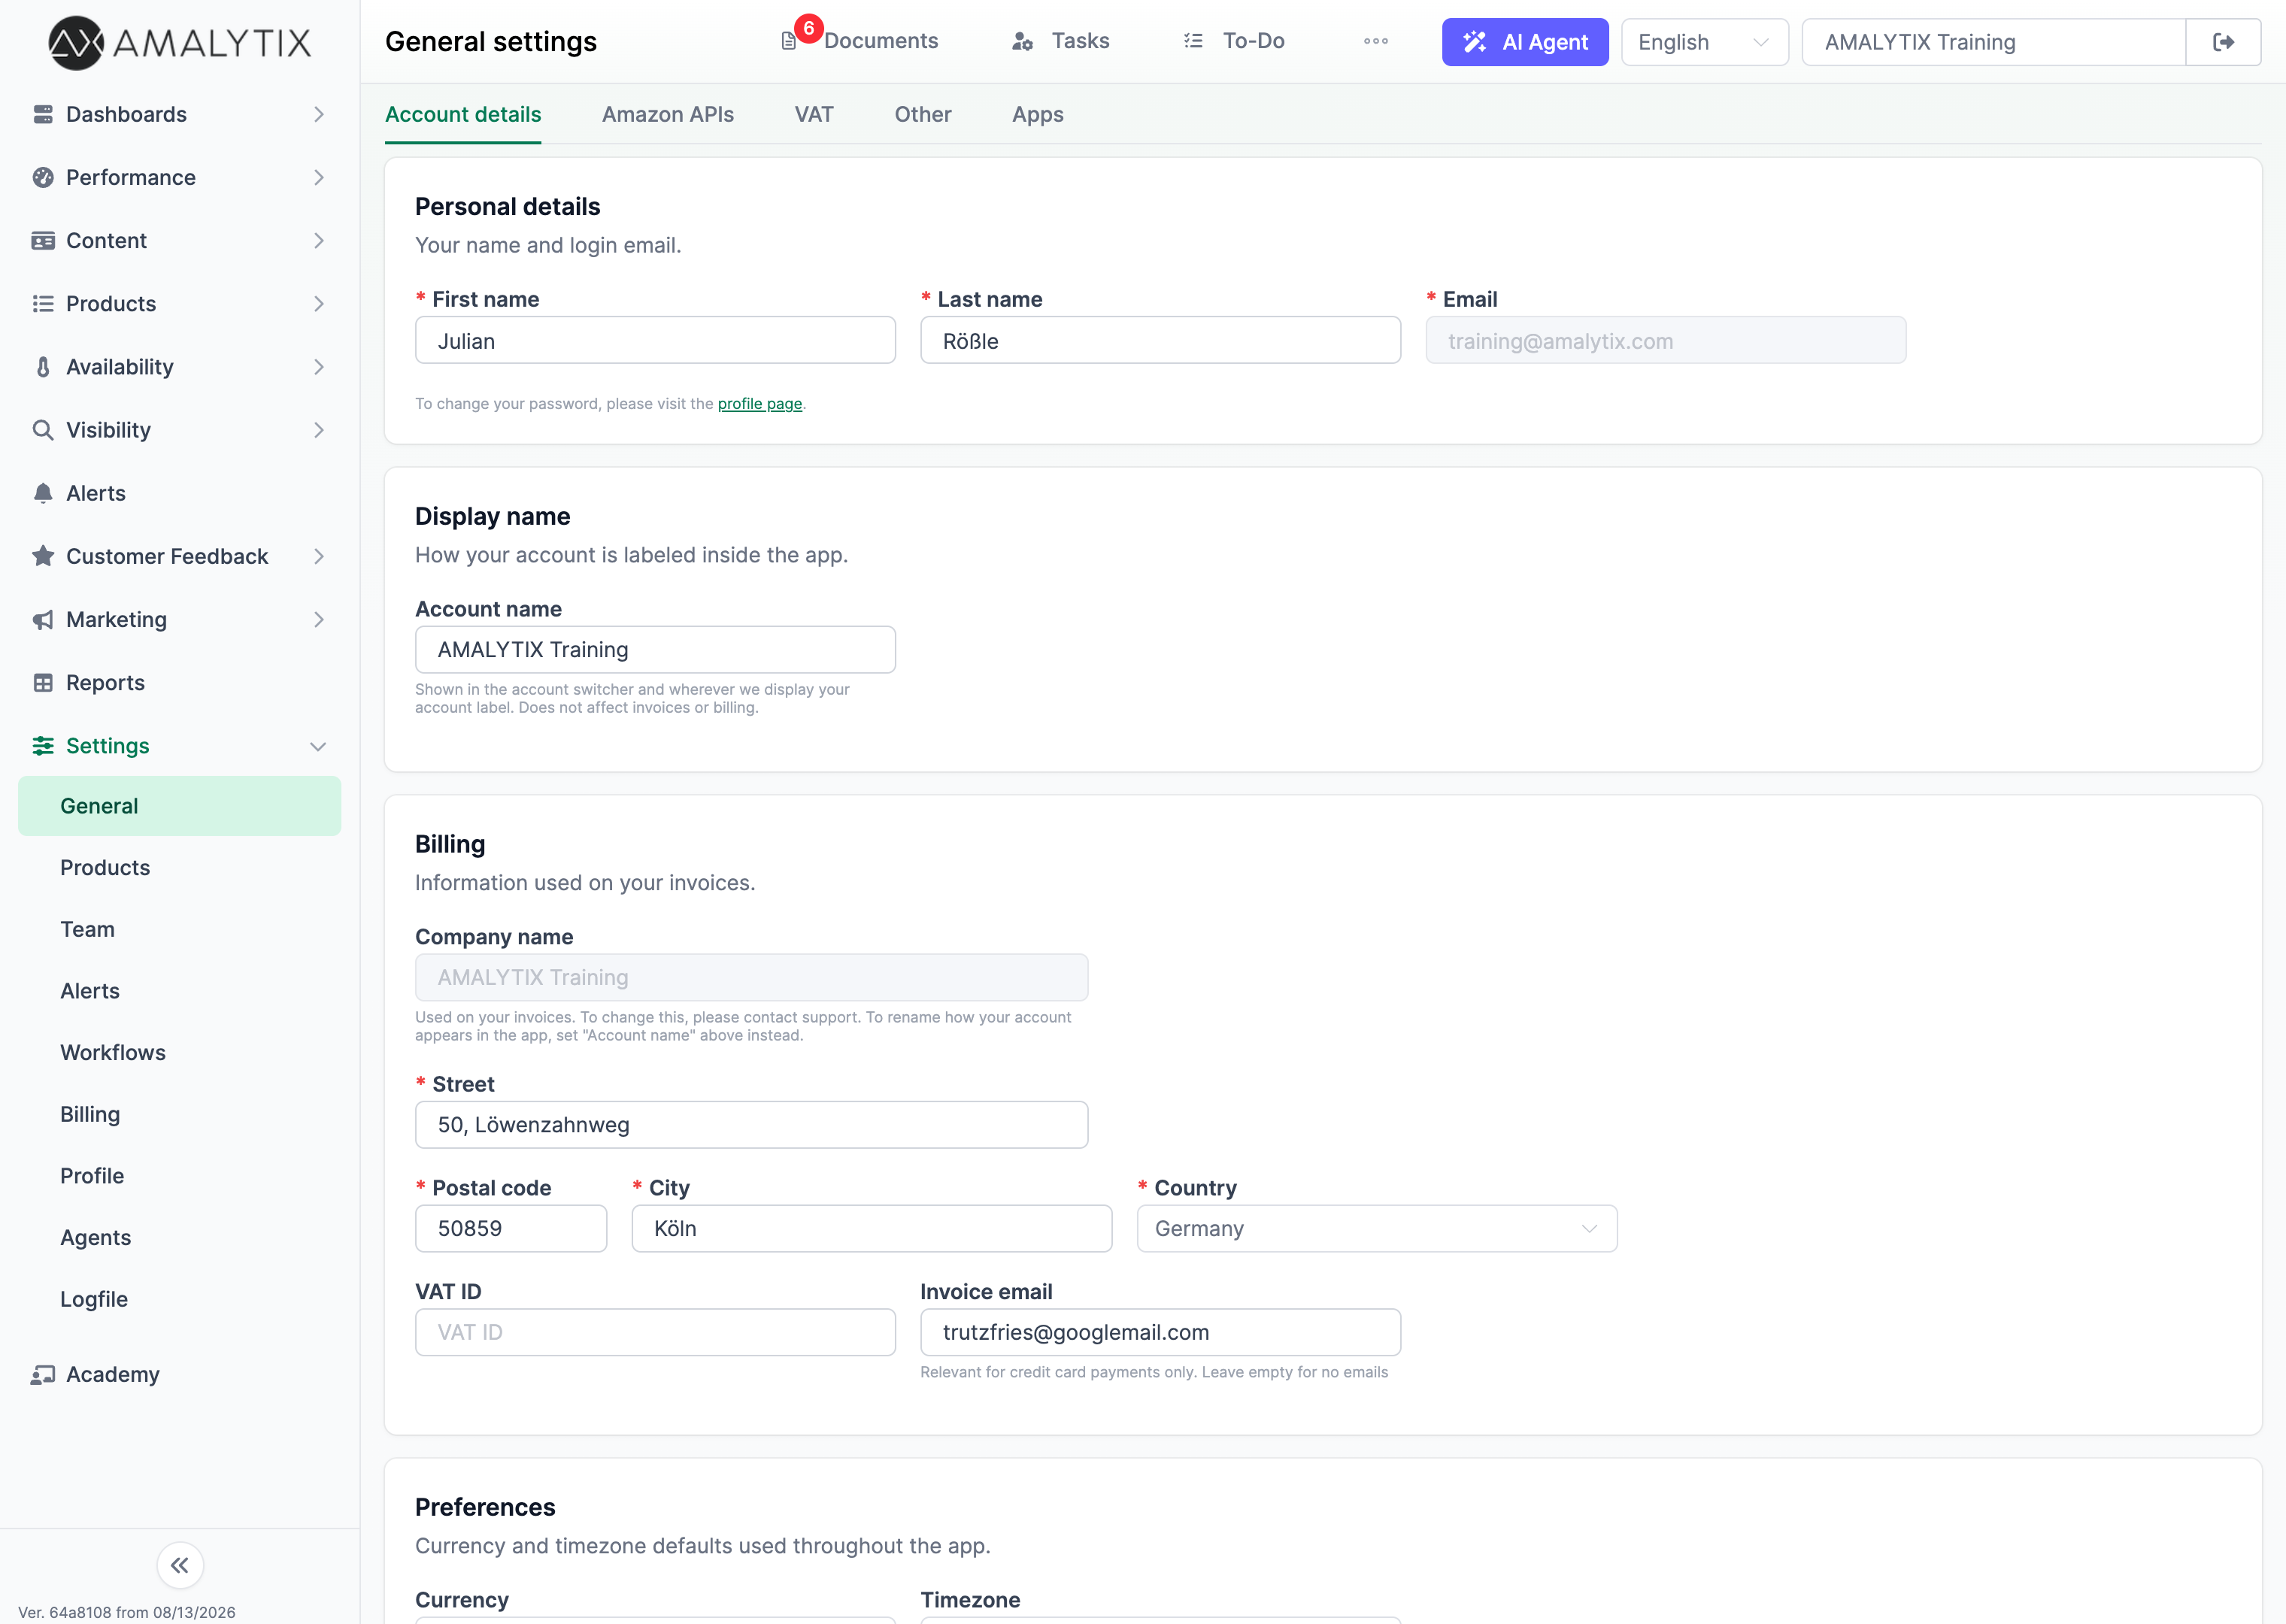Image resolution: width=2286 pixels, height=1624 pixels.
Task: Follow the profile page link
Action: (x=760, y=404)
